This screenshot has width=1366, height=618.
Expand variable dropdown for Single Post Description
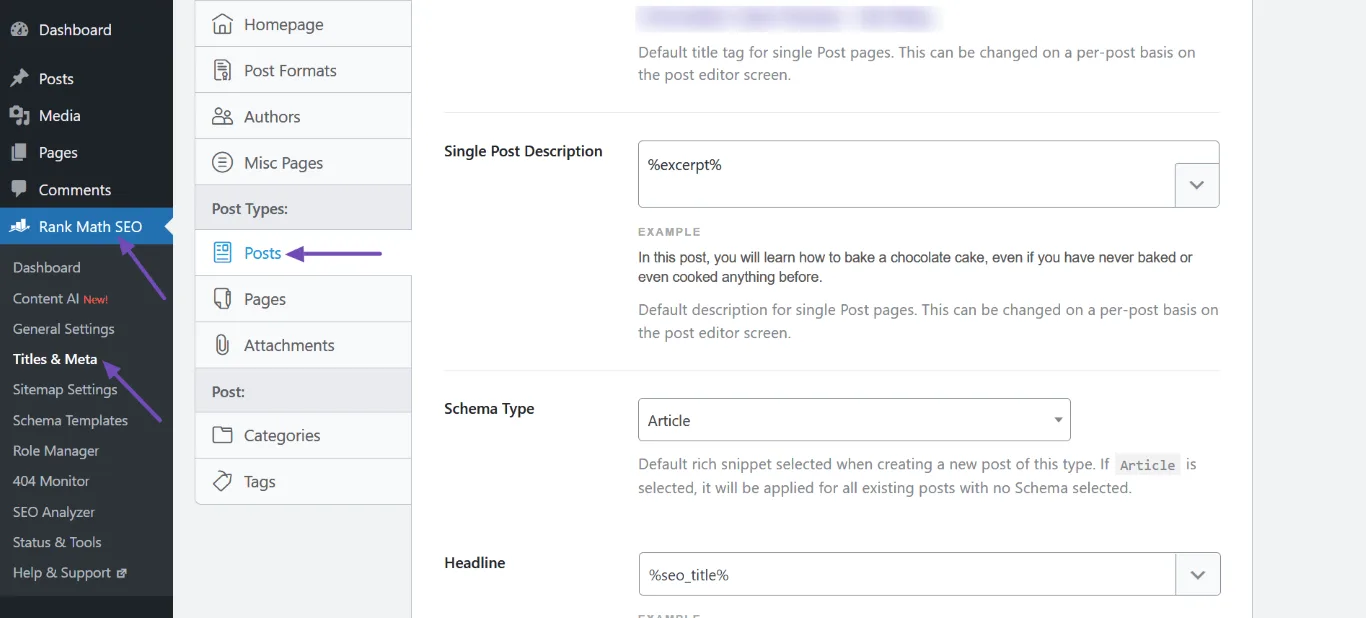tap(1197, 185)
